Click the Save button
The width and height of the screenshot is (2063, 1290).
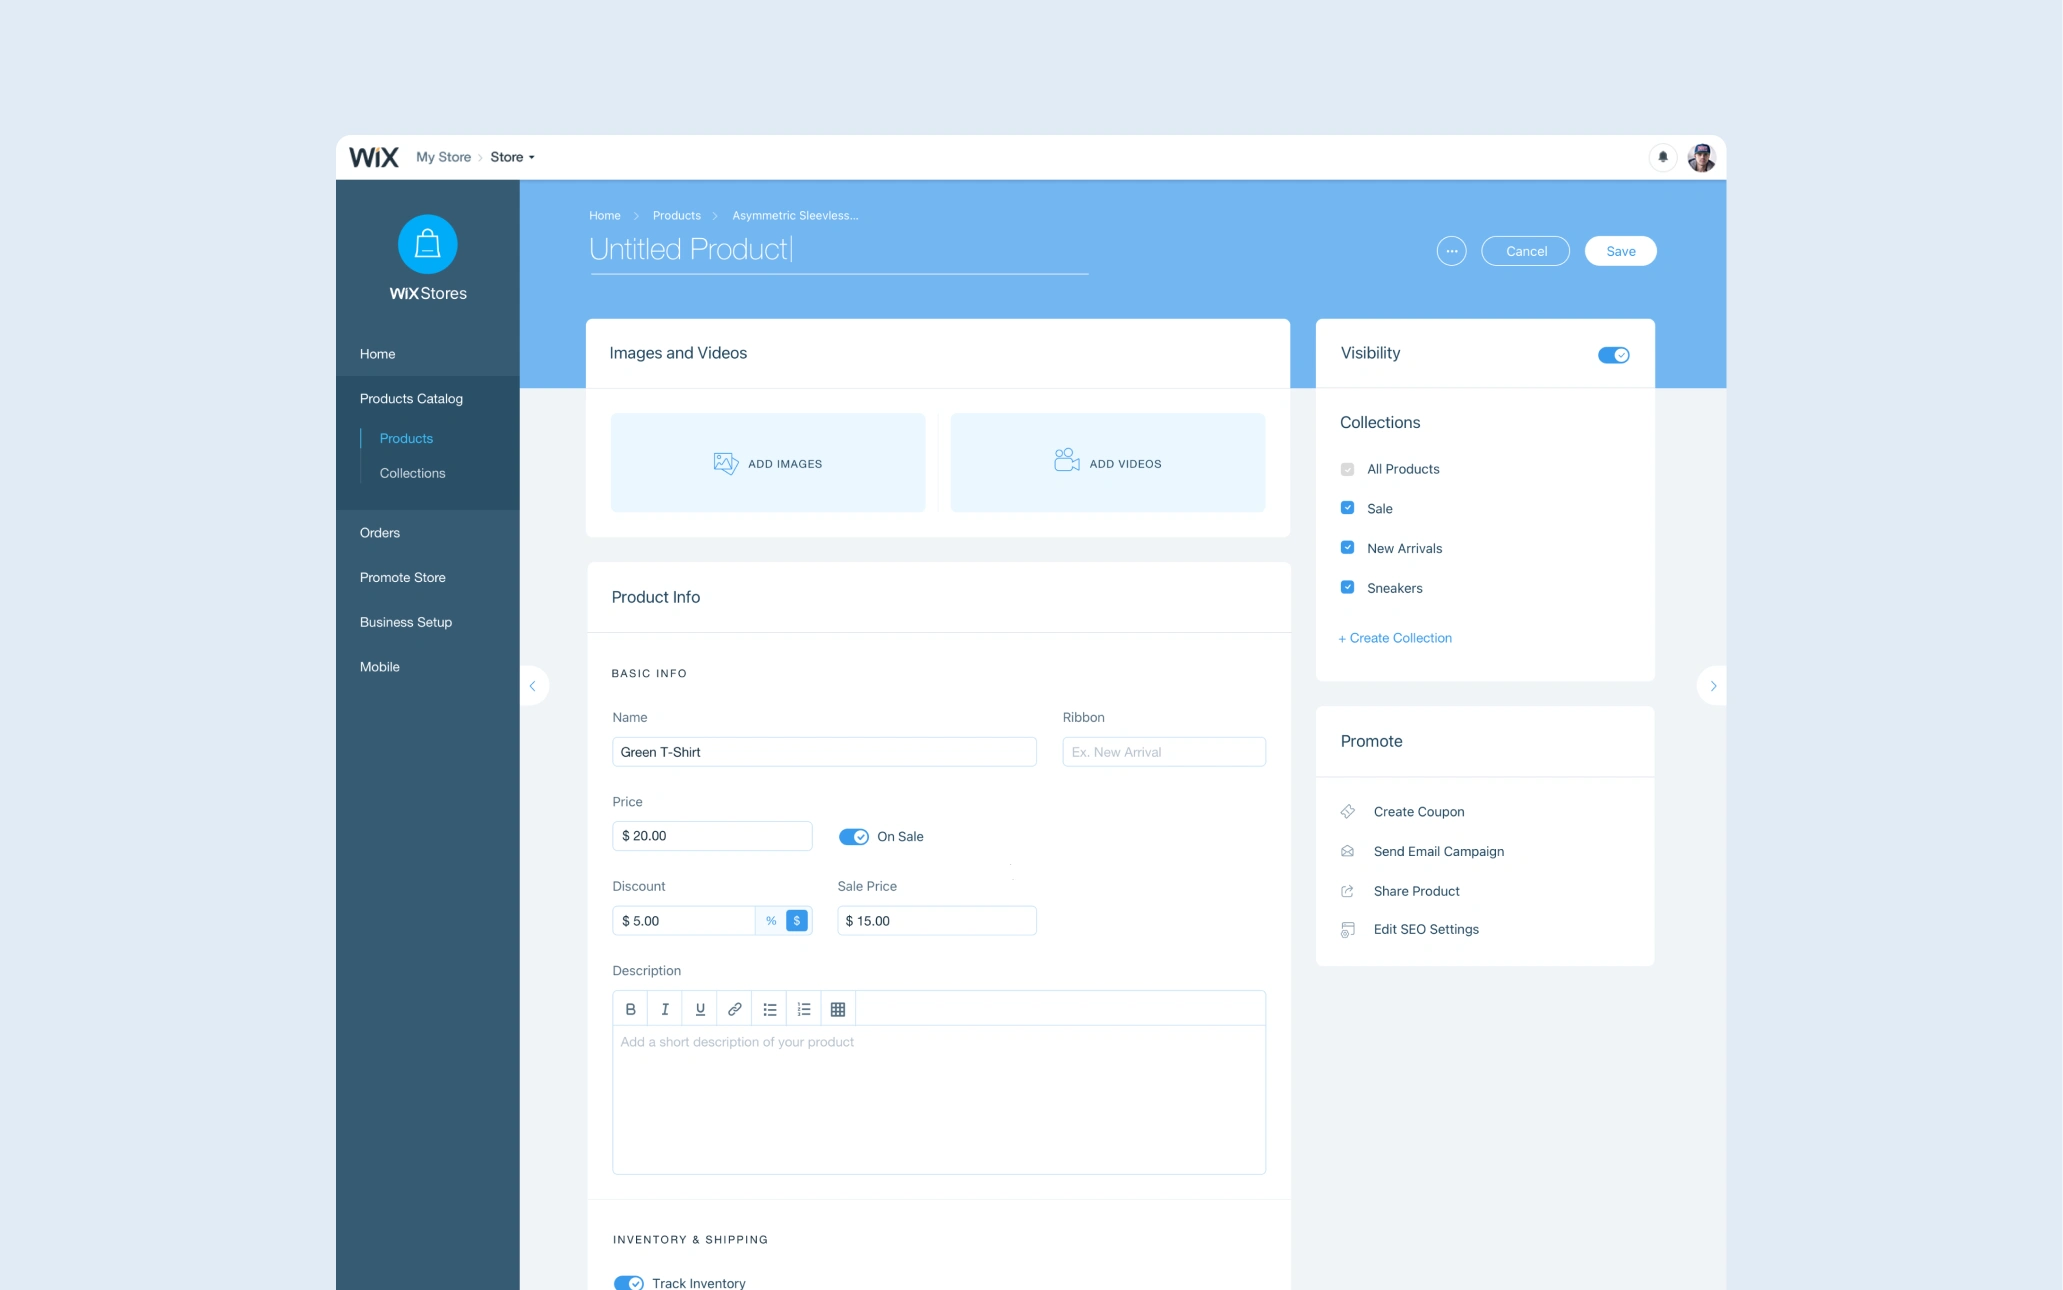[1620, 251]
